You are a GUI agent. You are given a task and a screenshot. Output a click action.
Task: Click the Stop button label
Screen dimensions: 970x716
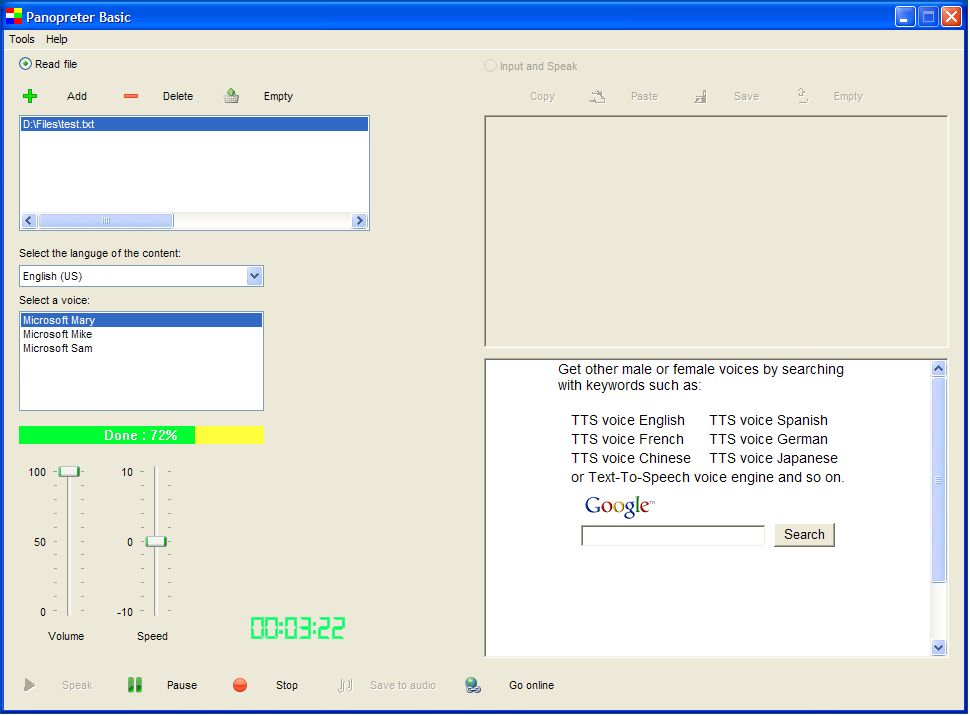(286, 685)
